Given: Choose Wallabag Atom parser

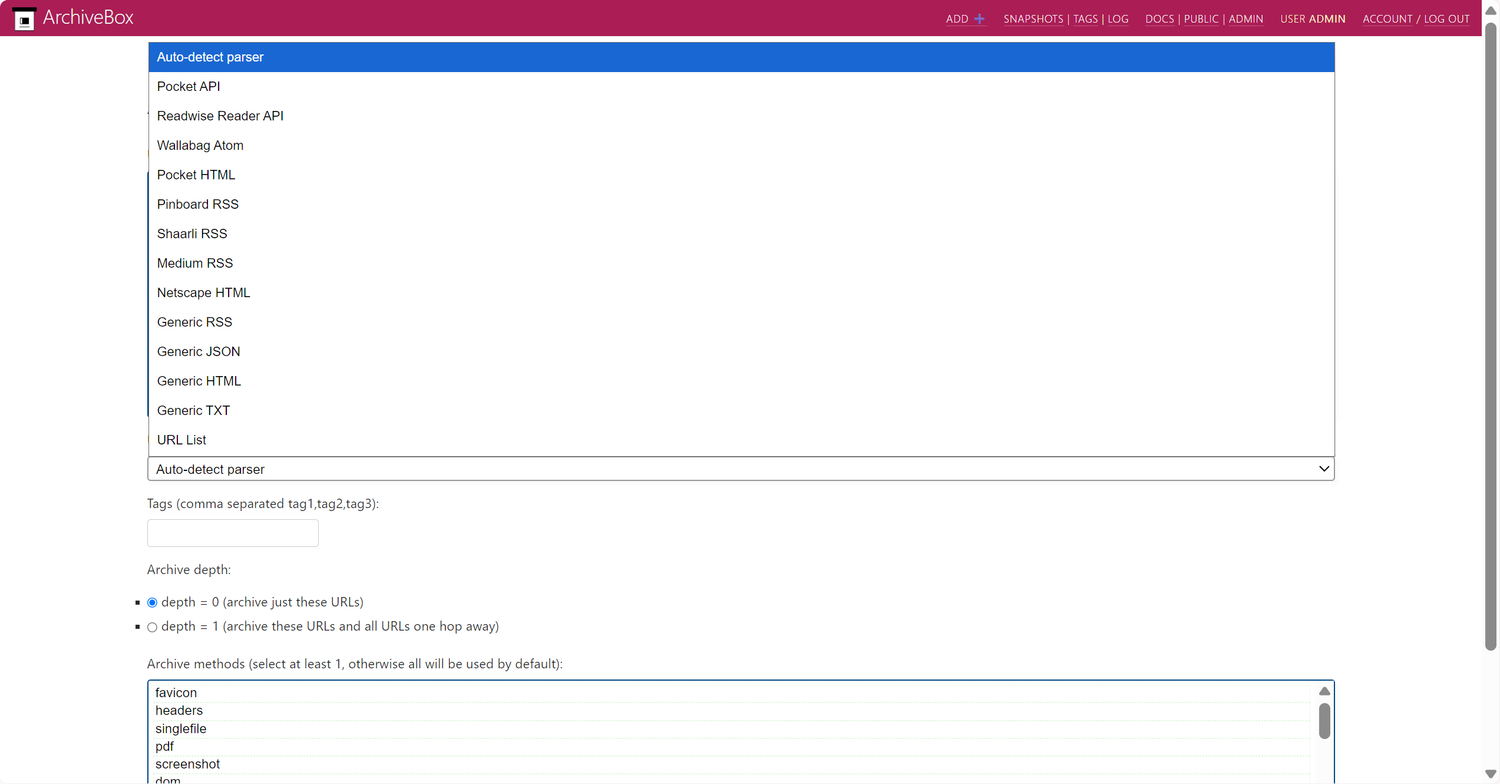Looking at the screenshot, I should tap(741, 146).
